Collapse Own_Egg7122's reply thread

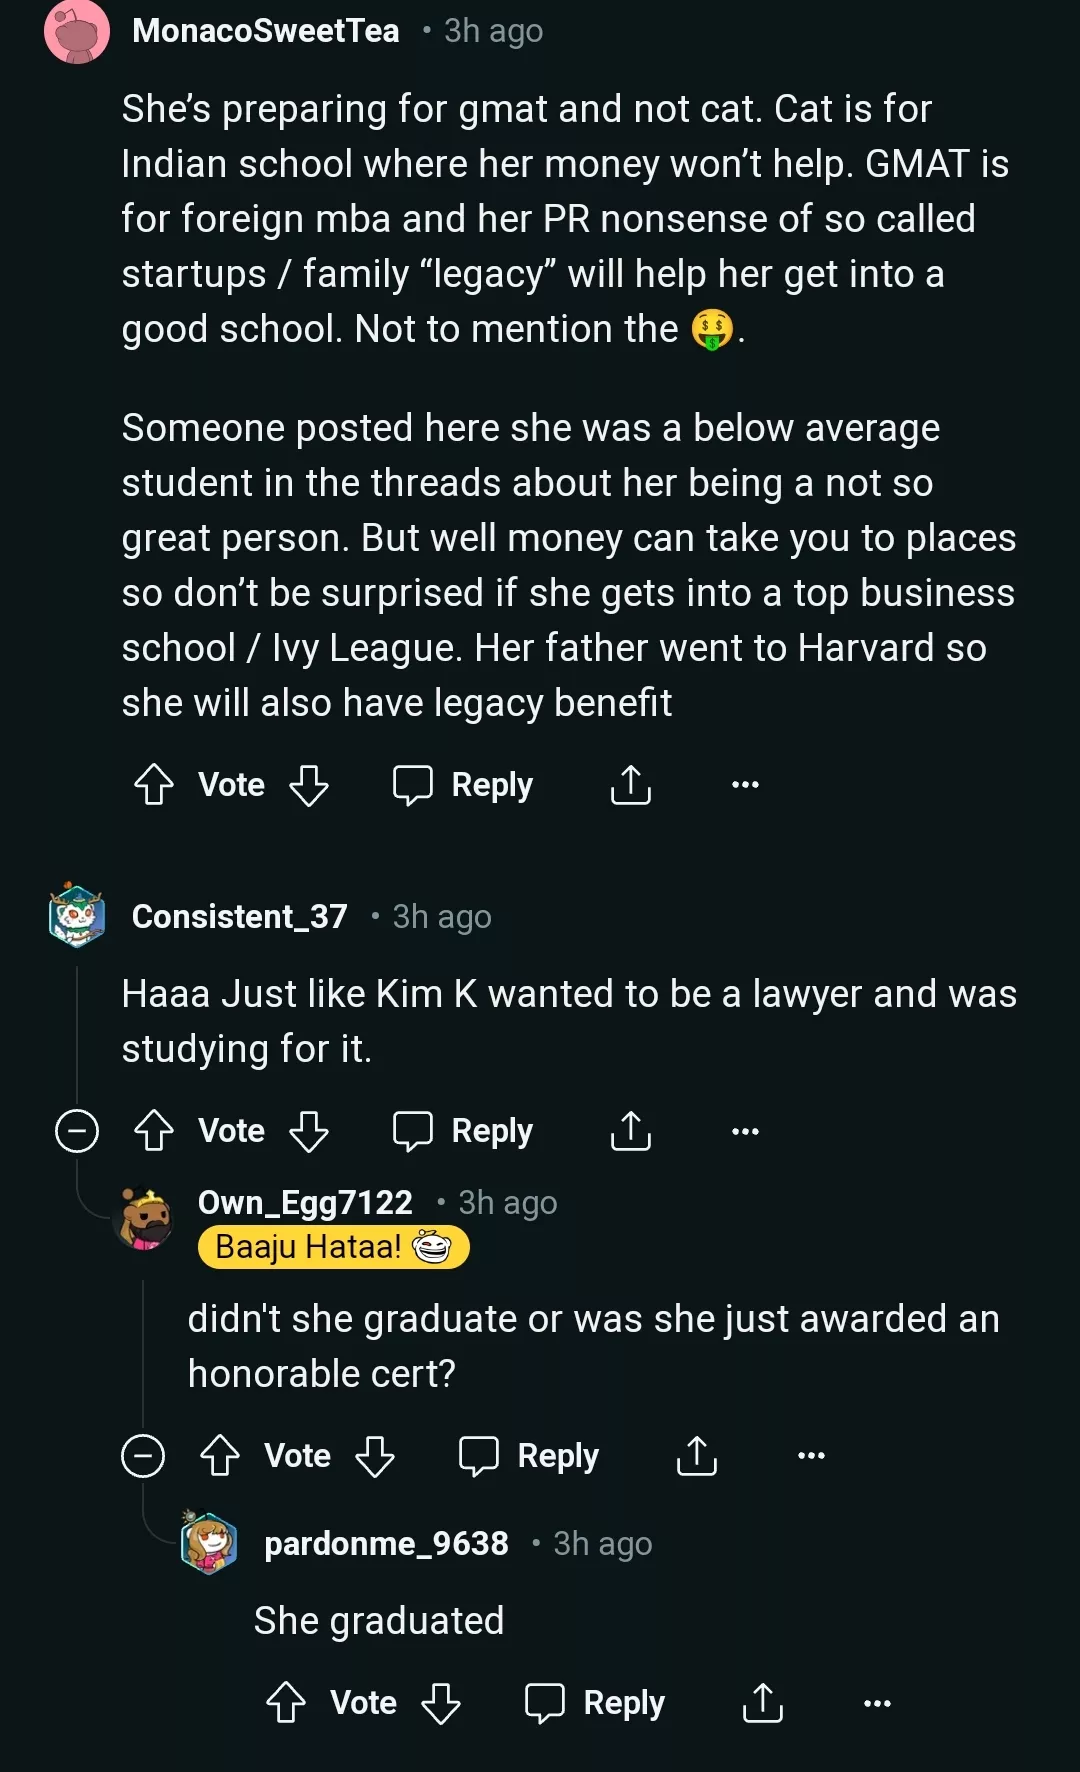(145, 1456)
